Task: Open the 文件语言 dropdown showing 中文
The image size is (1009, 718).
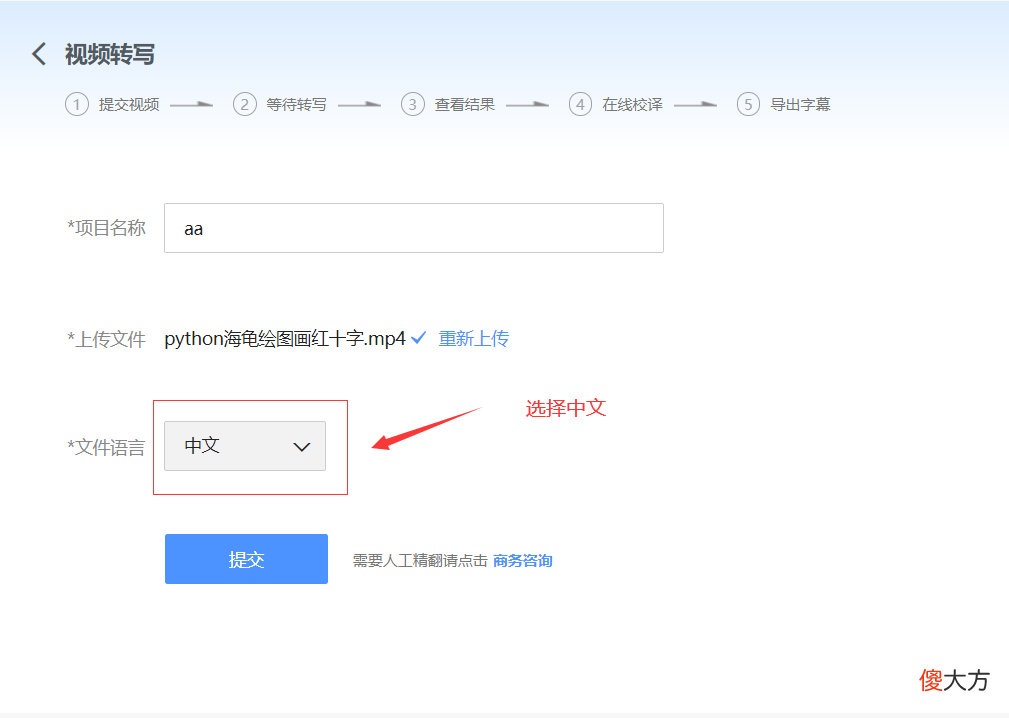Action: click(x=245, y=446)
